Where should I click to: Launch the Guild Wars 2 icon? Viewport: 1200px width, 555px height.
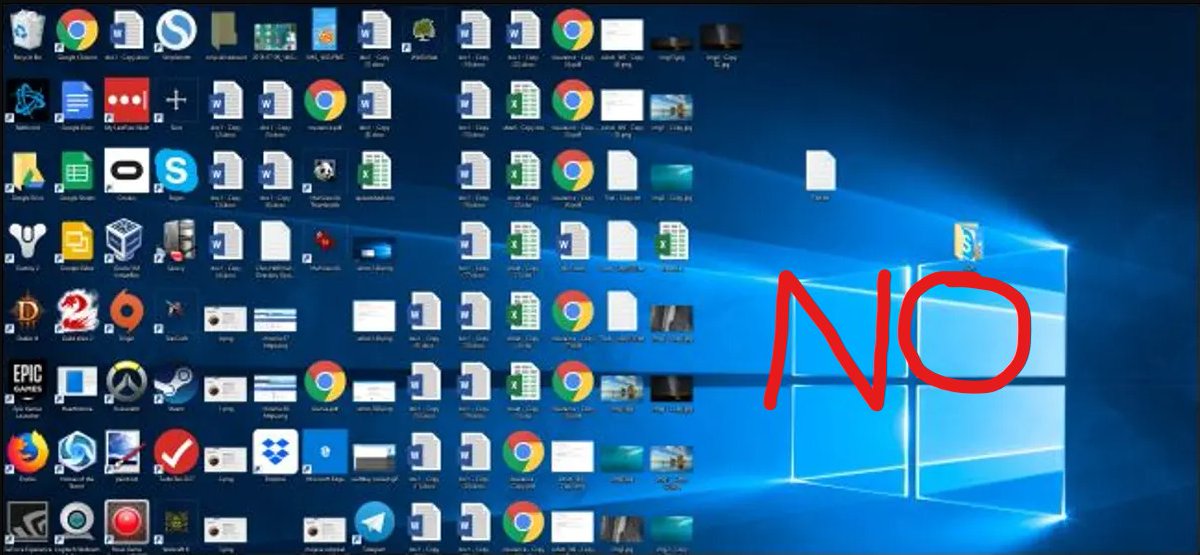point(76,312)
